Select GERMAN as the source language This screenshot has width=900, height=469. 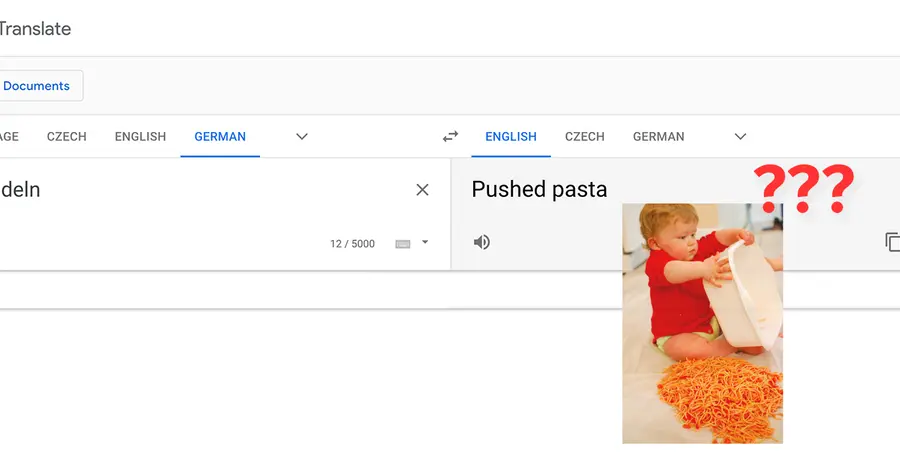220,137
